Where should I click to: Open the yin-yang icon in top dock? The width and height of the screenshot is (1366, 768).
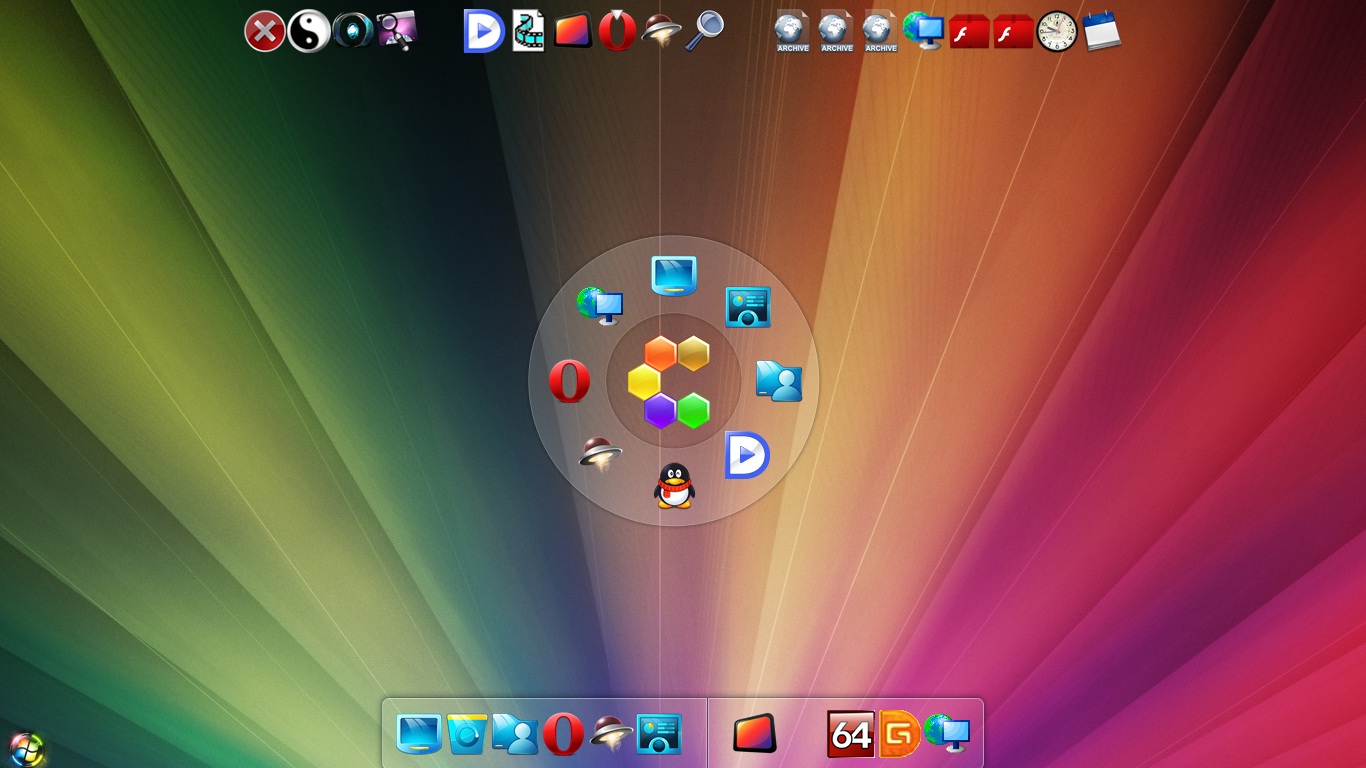pyautogui.click(x=309, y=32)
